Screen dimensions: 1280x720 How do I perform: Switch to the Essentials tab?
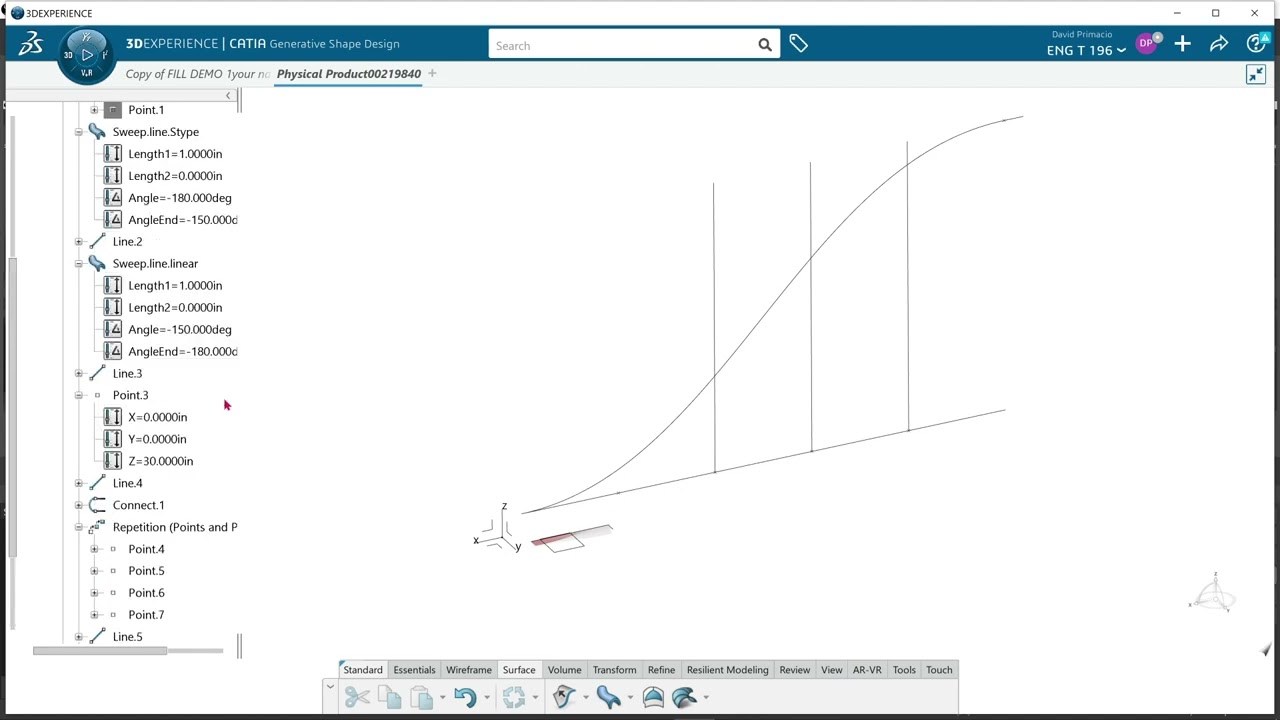[x=414, y=670]
